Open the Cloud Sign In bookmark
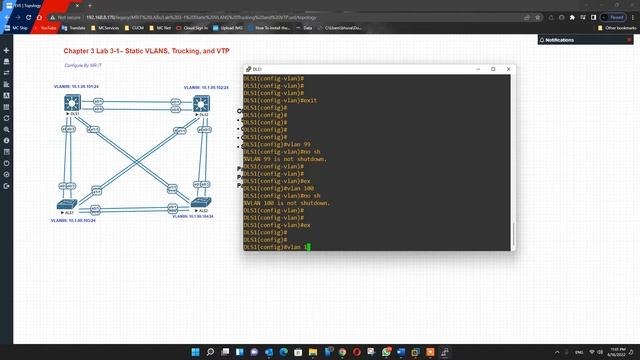The height and width of the screenshot is (360, 640). coord(192,28)
